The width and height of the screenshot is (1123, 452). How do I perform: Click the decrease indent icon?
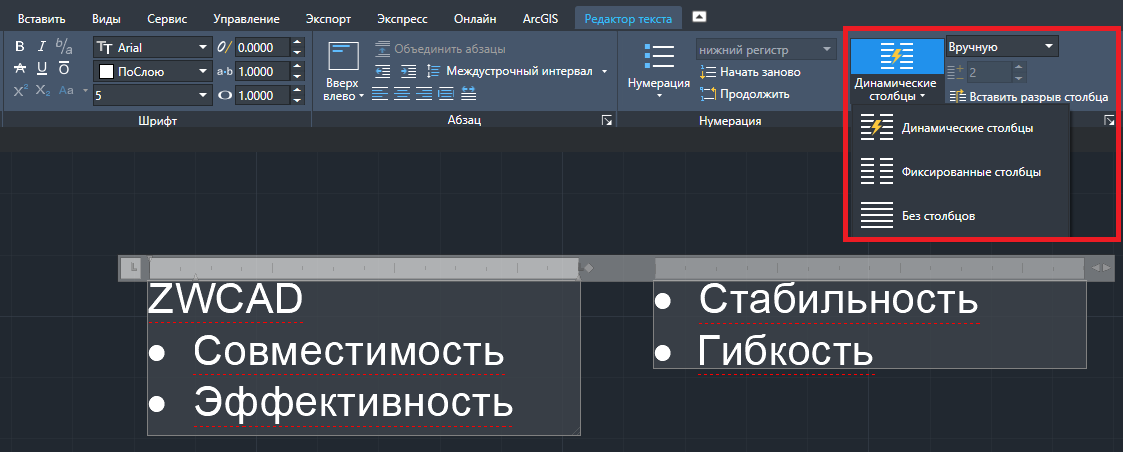[x=382, y=71]
